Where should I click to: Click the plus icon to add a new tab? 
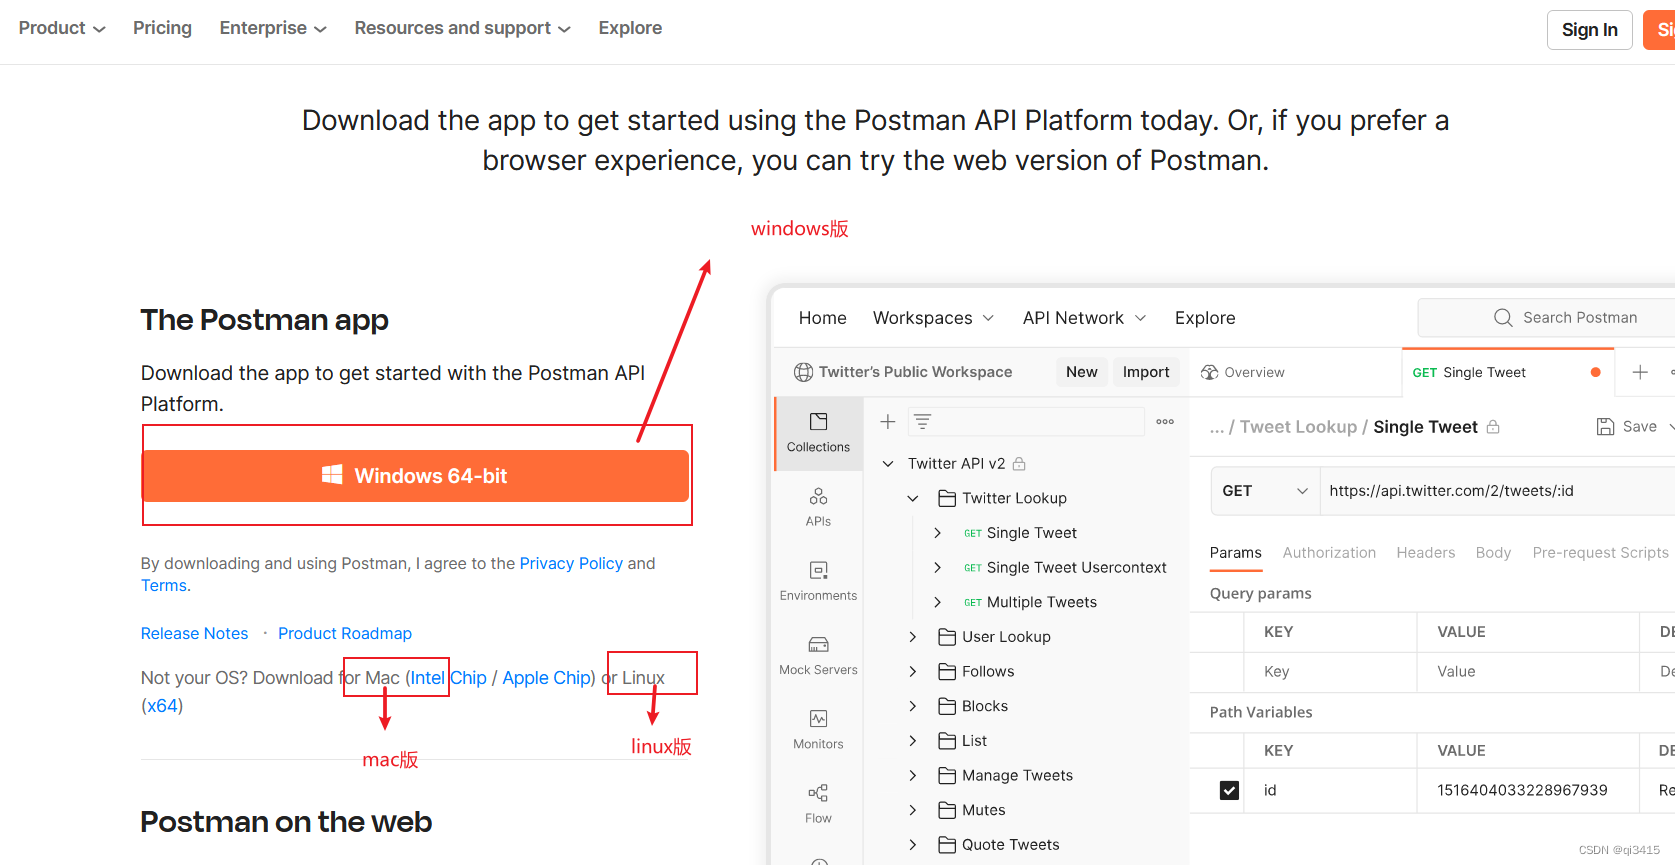tap(1640, 372)
